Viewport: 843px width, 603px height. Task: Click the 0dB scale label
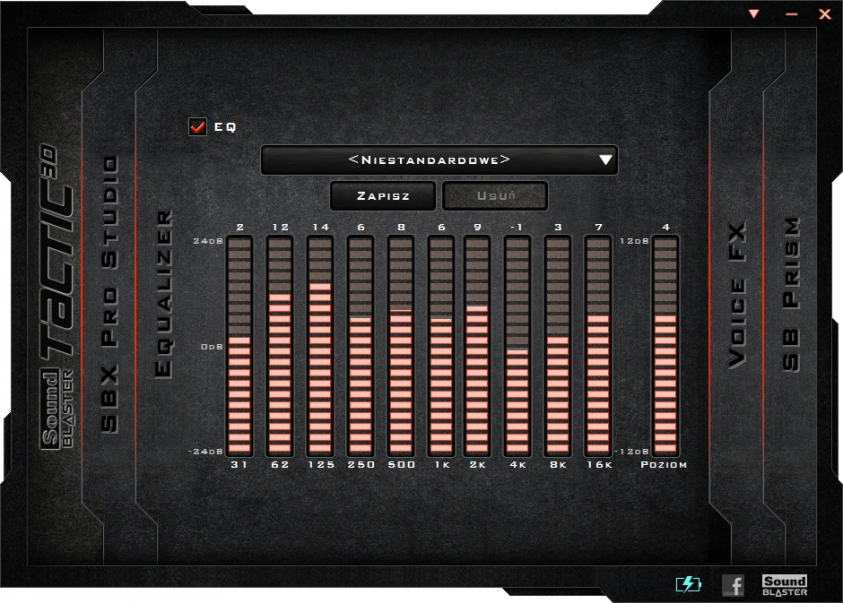[212, 347]
